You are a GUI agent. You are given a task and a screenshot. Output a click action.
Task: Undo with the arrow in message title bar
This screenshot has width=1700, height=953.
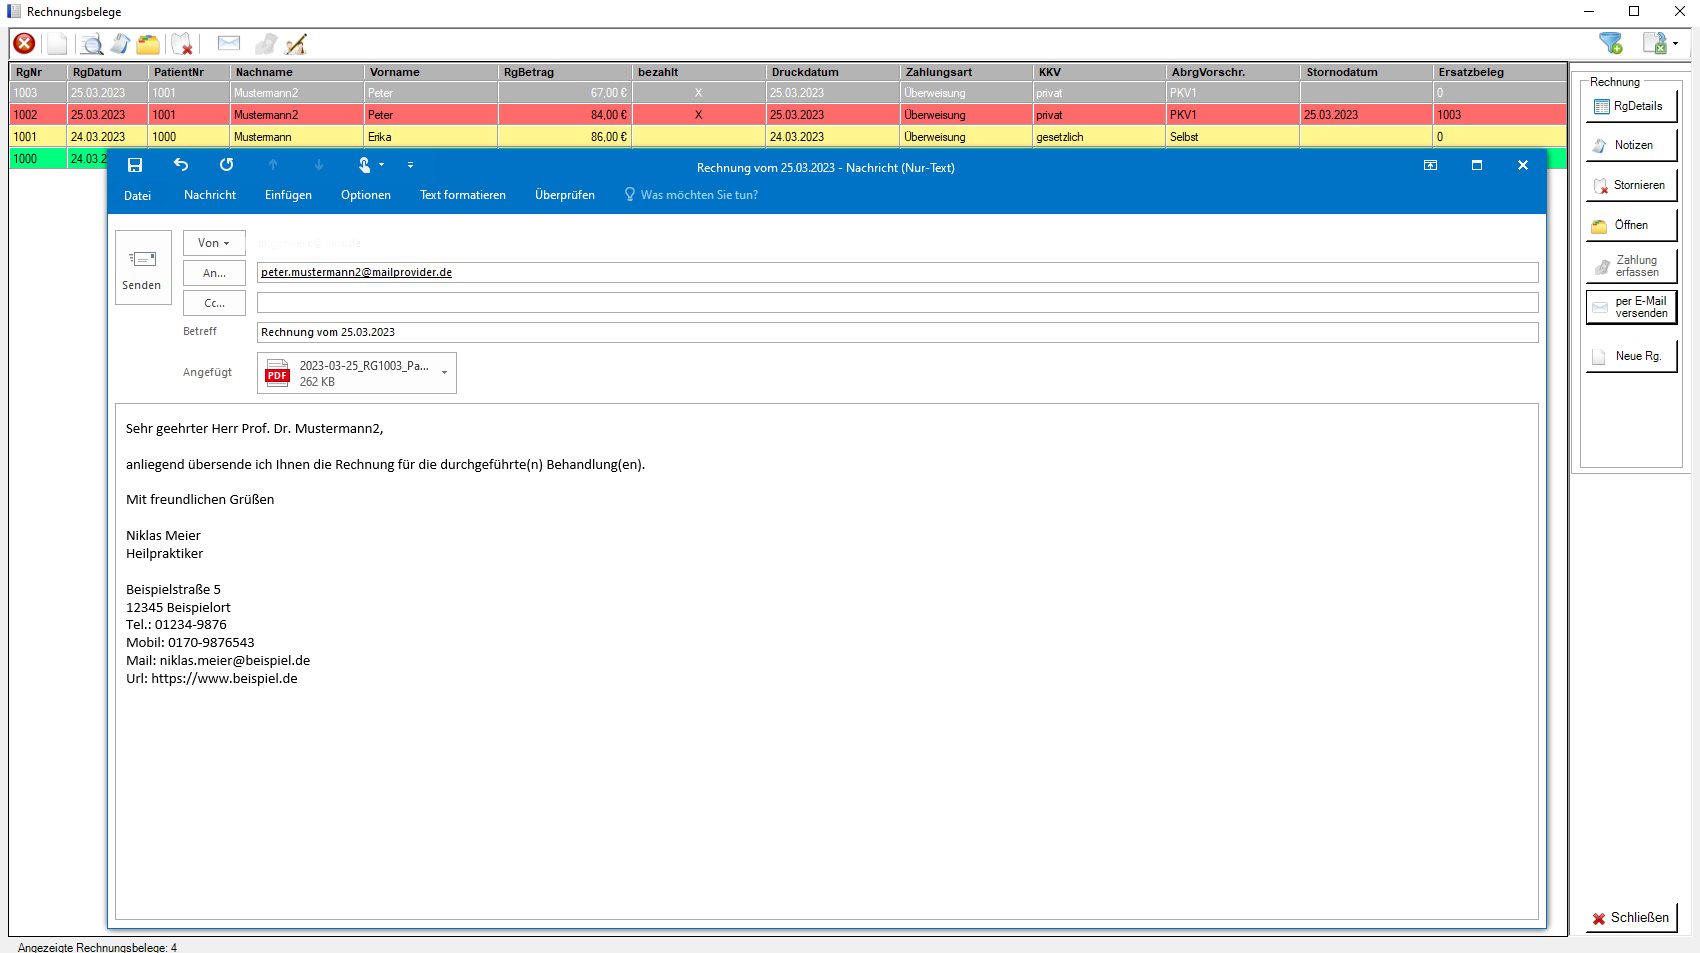[181, 165]
